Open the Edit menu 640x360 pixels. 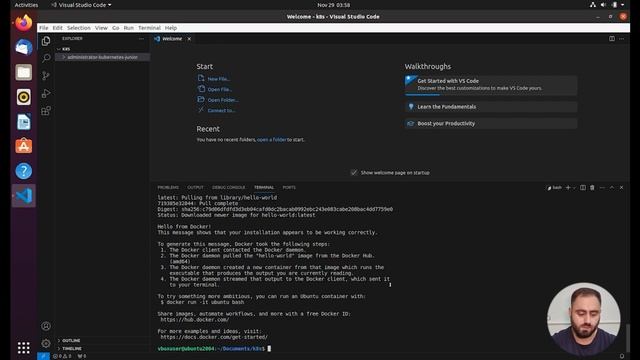pos(58,28)
